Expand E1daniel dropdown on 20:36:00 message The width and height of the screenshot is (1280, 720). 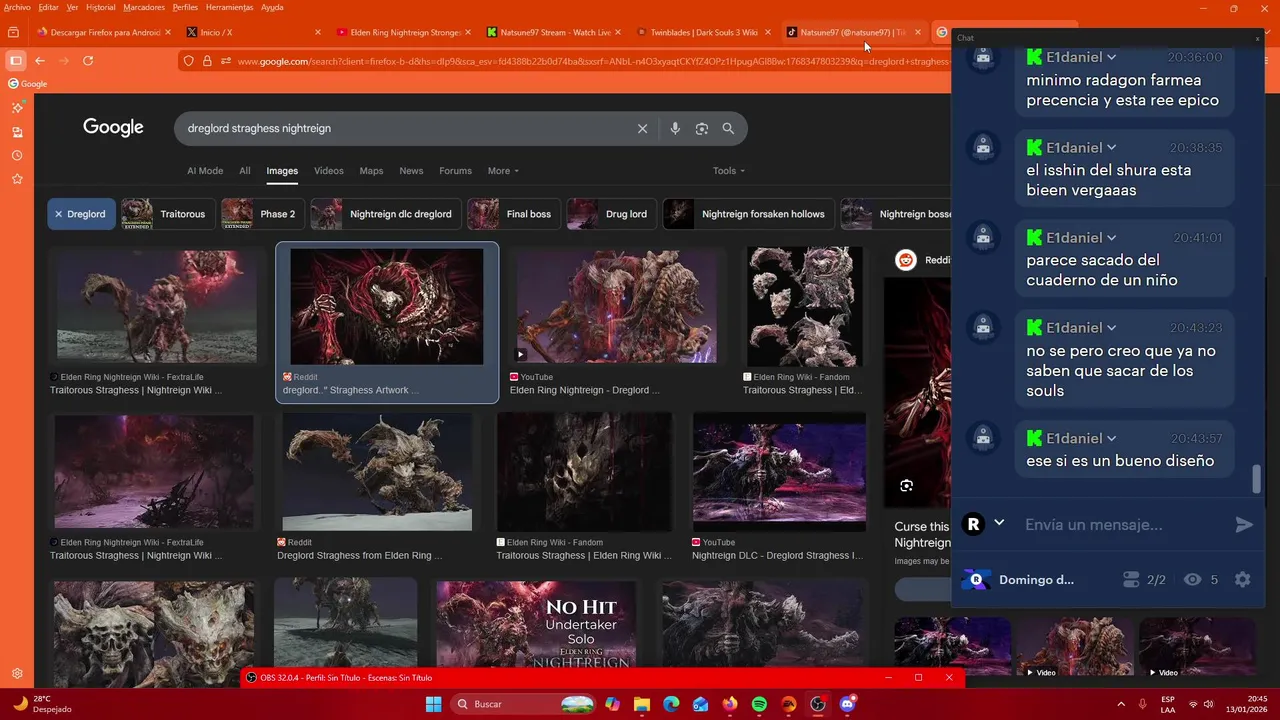pyautogui.click(x=1111, y=57)
